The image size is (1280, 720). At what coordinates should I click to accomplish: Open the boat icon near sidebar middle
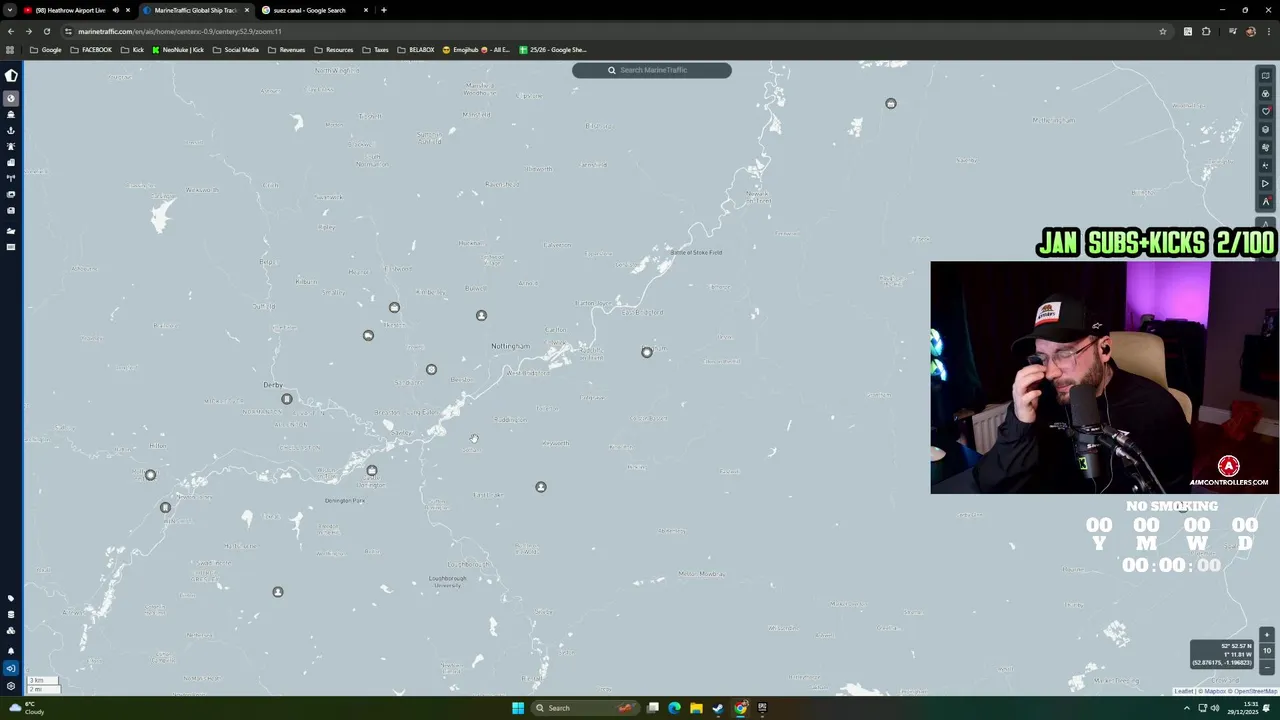[x=11, y=230]
